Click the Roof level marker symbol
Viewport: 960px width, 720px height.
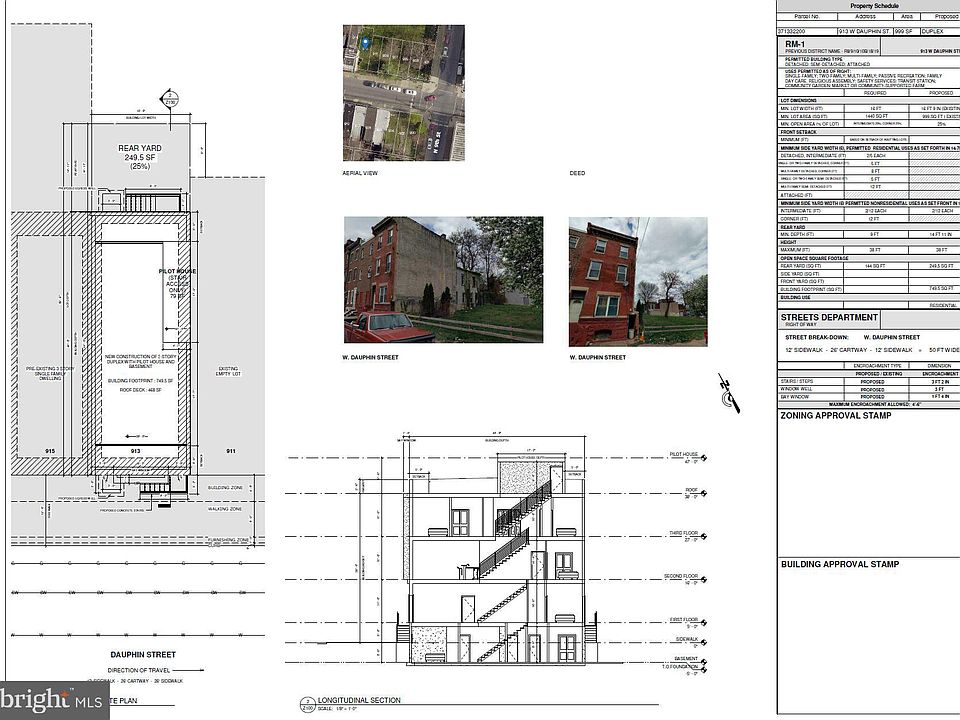tap(705, 493)
